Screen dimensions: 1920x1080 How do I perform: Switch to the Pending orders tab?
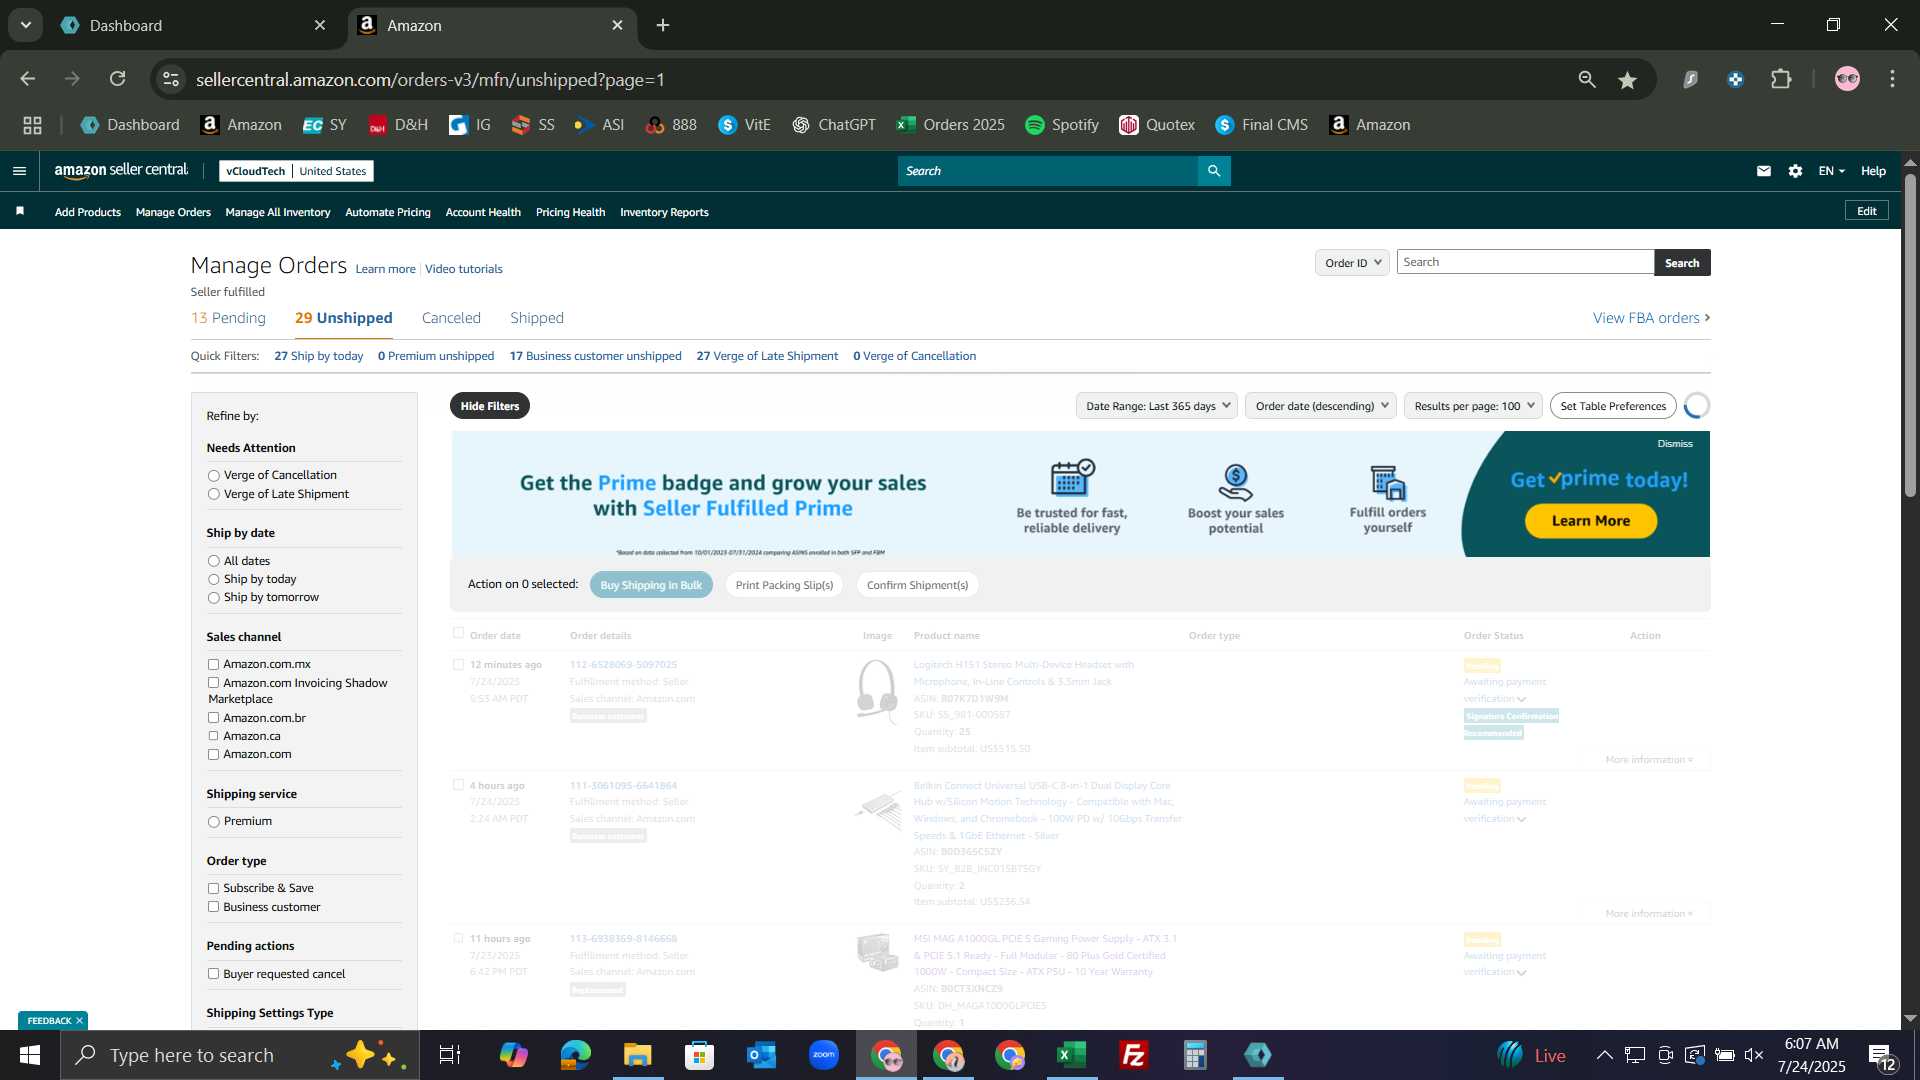tap(228, 318)
